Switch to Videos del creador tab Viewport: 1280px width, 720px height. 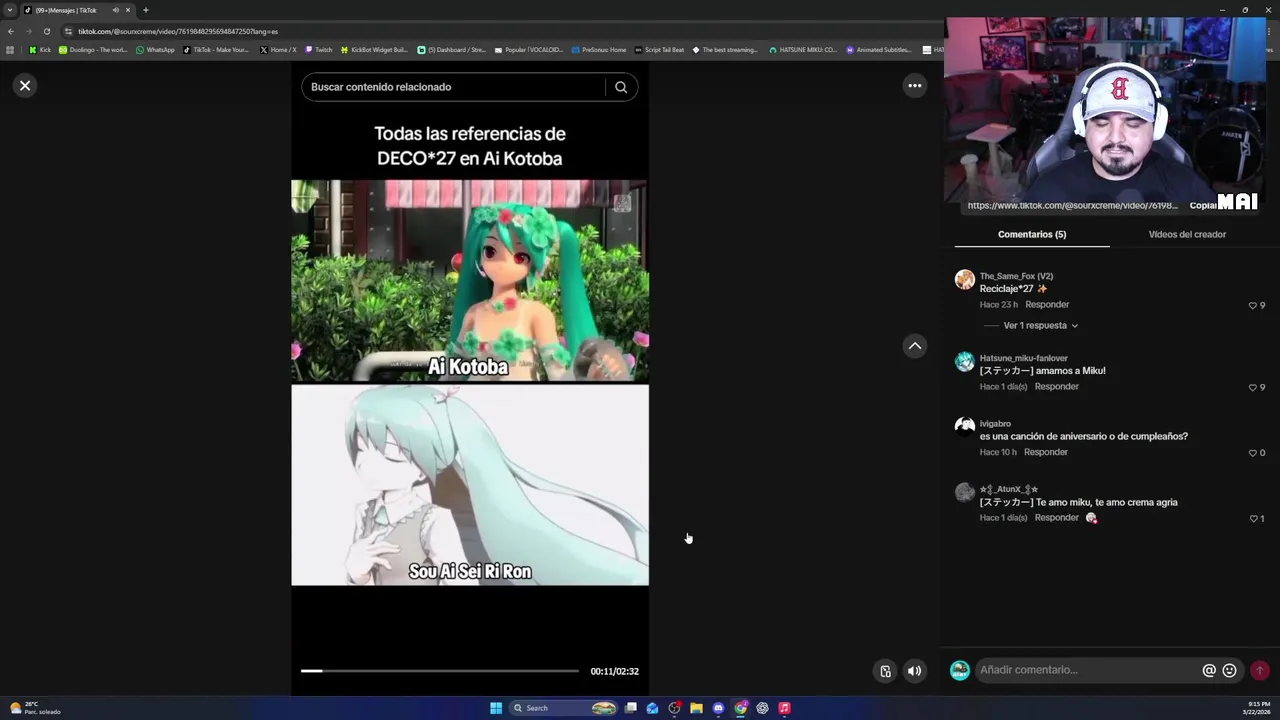click(1187, 234)
